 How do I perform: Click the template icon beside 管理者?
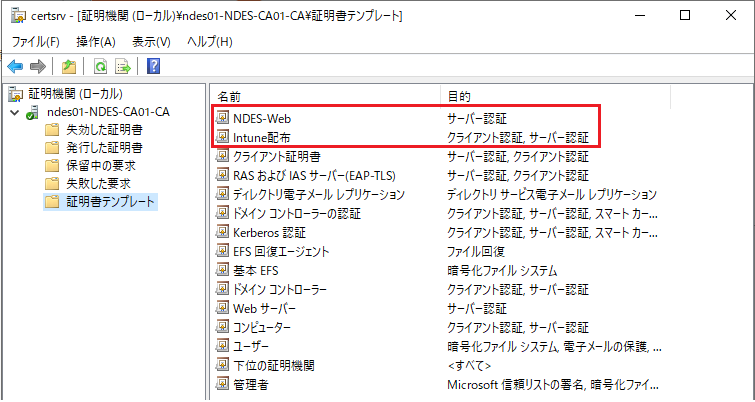(x=222, y=385)
